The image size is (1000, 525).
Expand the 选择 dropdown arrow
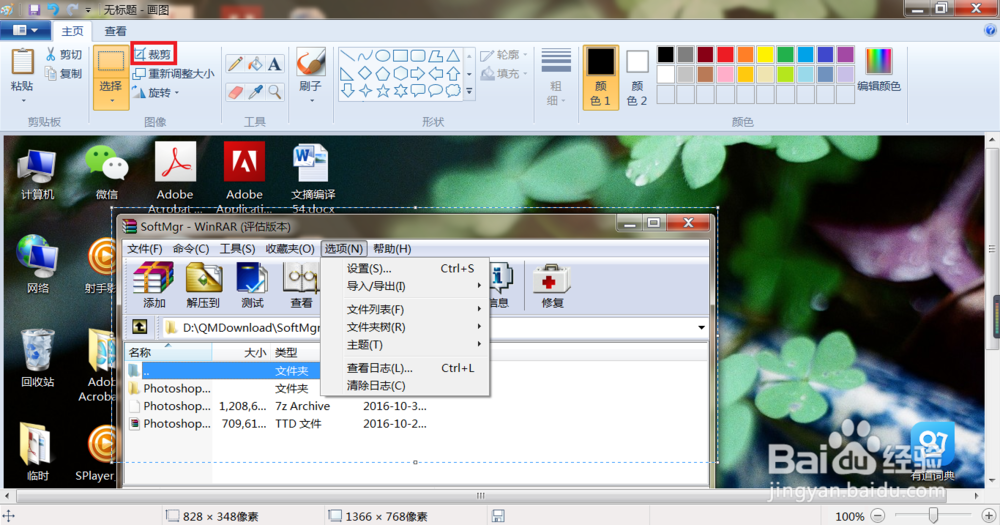111,101
